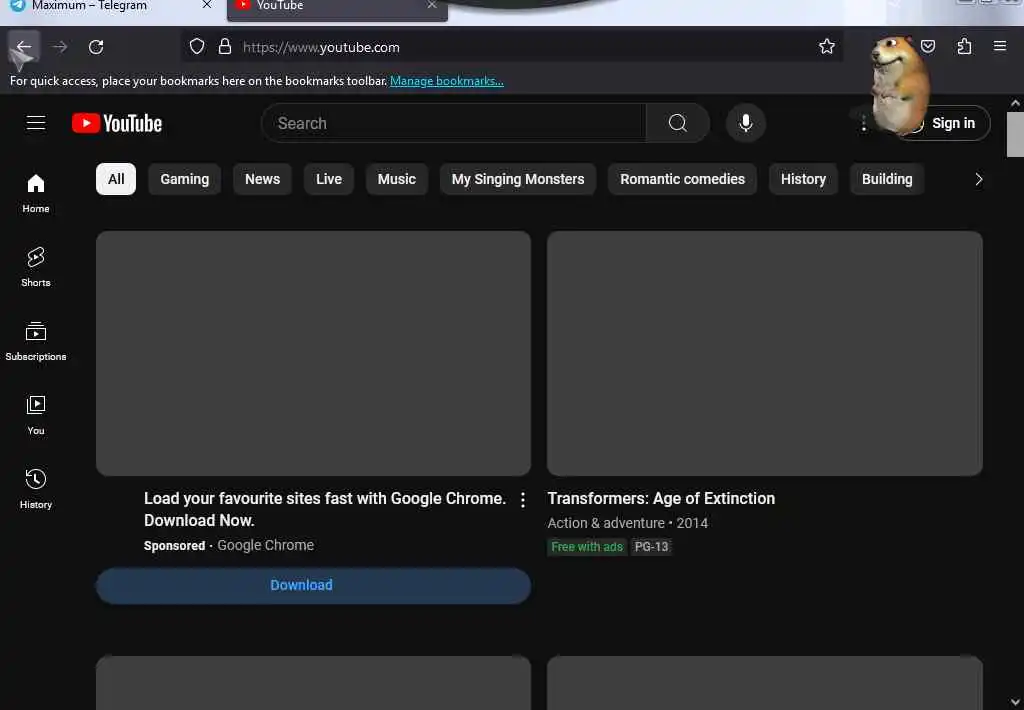
Task: Open Load your favourite sites Chrome ad title
Action: coord(325,509)
